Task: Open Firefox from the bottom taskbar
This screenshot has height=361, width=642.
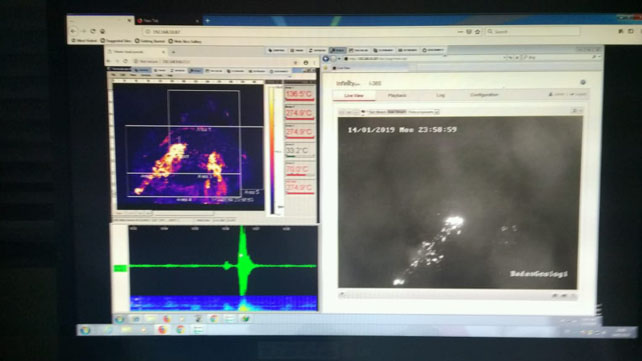Action: [163, 330]
